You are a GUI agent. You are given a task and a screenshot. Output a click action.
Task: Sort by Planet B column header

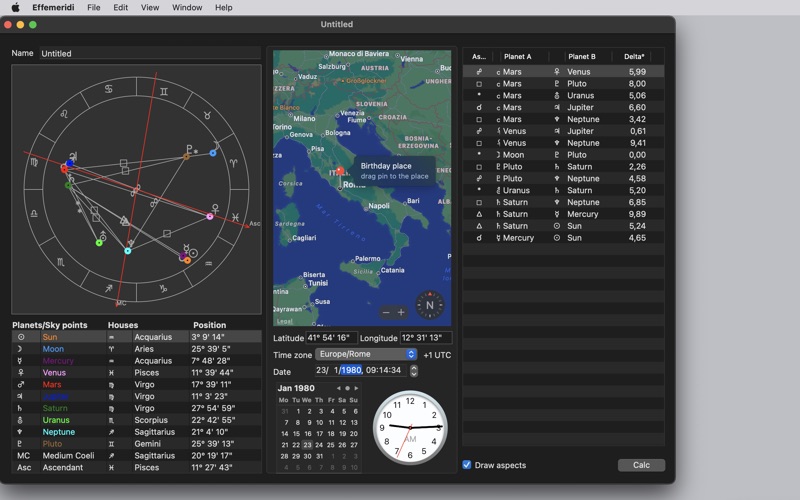click(582, 57)
